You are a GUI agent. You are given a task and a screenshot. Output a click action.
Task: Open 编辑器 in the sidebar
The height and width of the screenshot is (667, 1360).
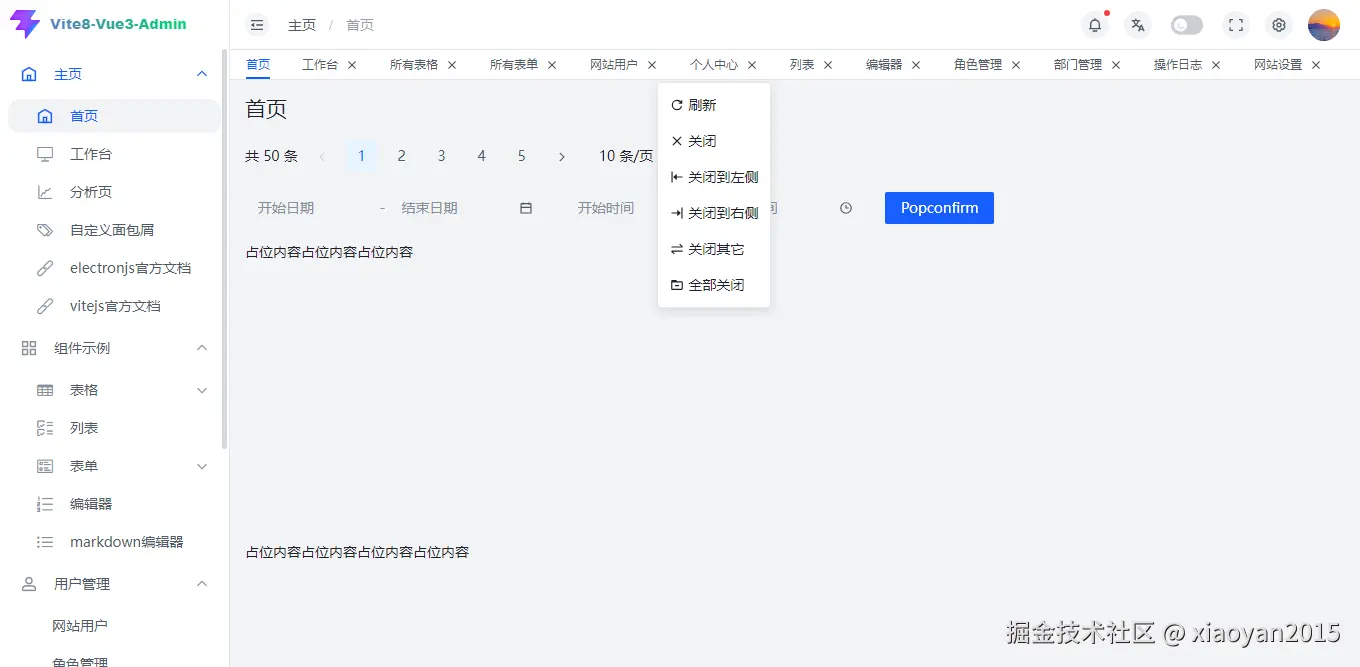coord(114,504)
